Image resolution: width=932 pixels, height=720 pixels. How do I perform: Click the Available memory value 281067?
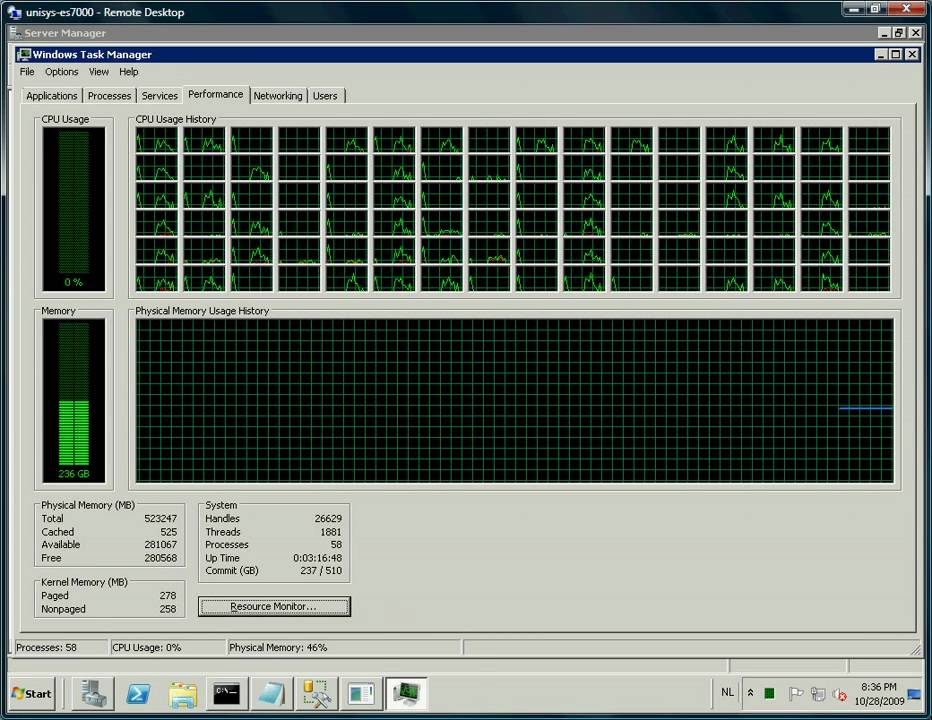[x=160, y=545]
